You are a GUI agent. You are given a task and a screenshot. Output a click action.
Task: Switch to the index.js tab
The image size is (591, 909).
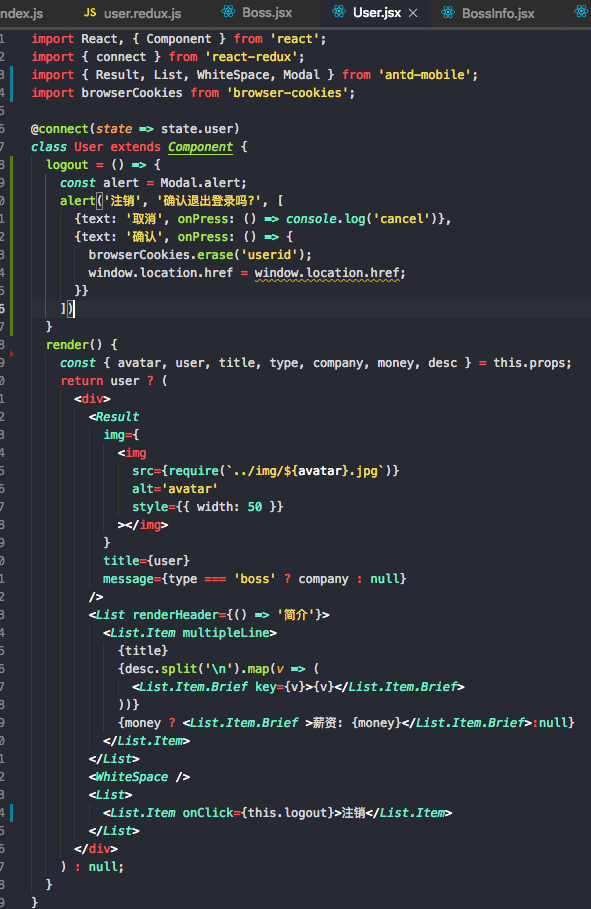pyautogui.click(x=21, y=13)
